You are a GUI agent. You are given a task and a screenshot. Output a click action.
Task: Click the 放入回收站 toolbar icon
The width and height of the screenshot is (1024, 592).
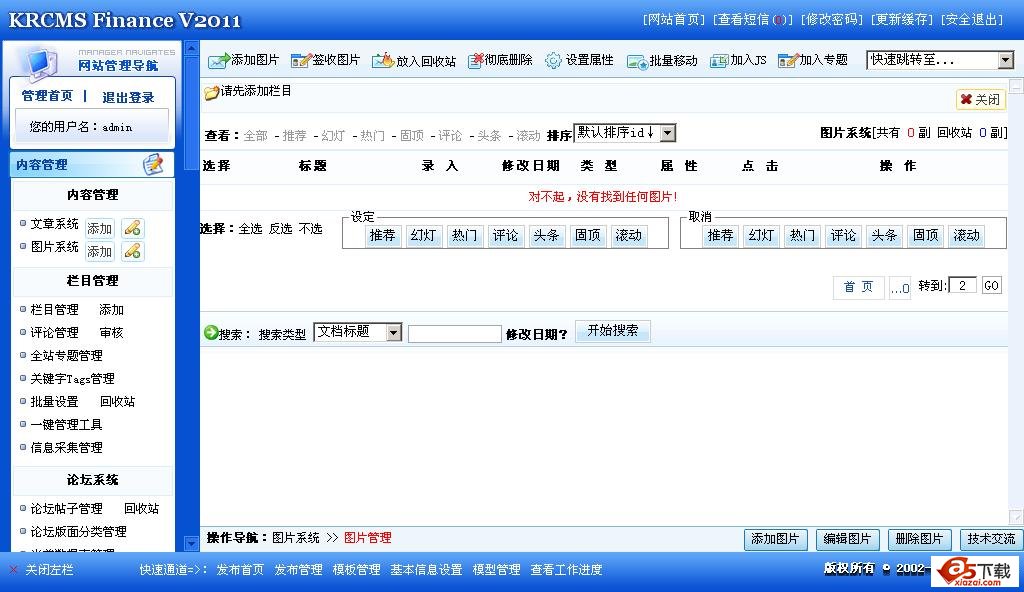tap(383, 61)
